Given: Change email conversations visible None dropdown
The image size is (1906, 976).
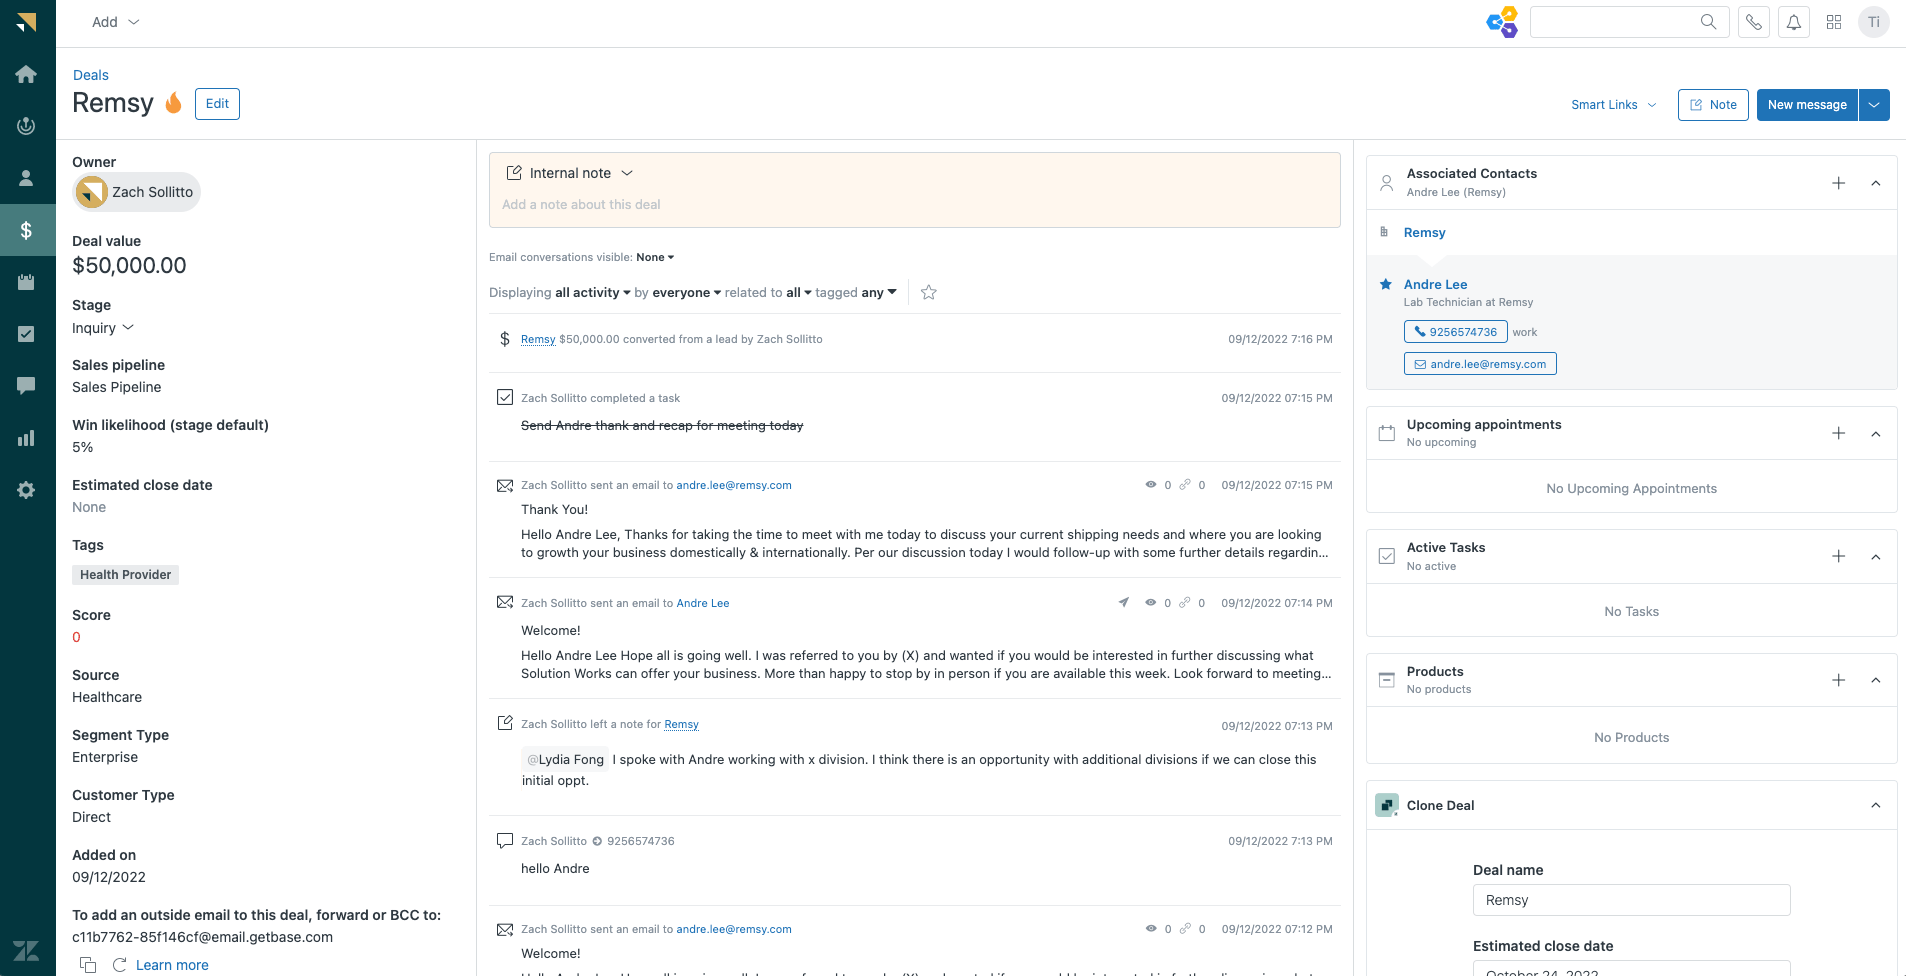Looking at the screenshot, I should 655,257.
